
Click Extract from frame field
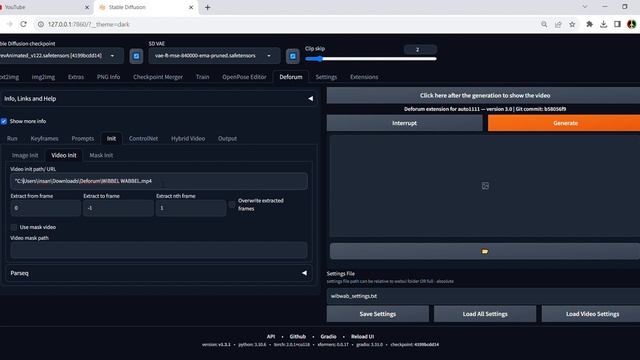pyautogui.click(x=46, y=208)
